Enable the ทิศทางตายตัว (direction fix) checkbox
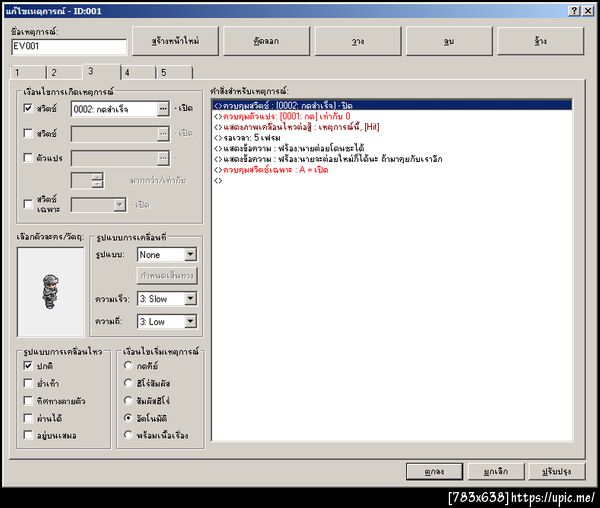Viewport: 600px width, 508px height. (x=28, y=401)
